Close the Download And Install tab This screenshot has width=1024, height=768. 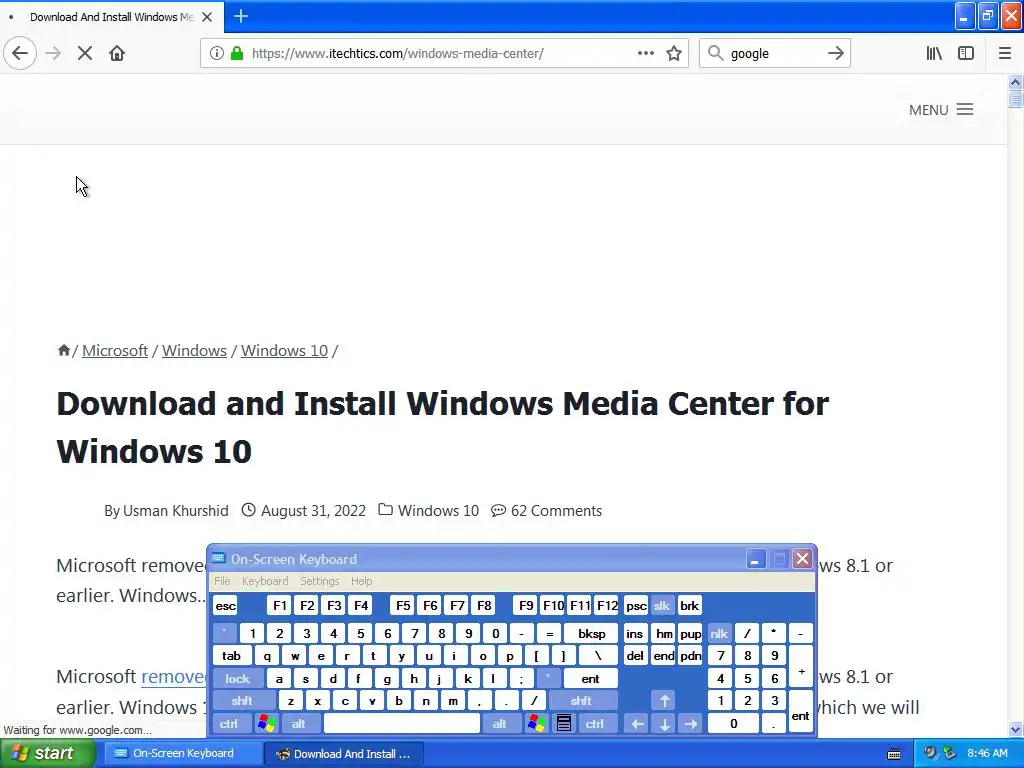pyautogui.click(x=207, y=17)
